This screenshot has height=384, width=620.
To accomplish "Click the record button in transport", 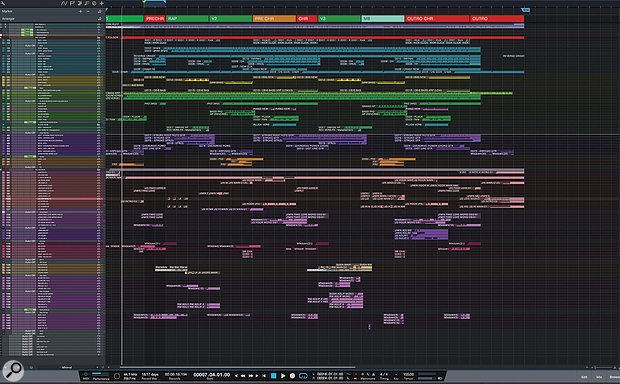I will pos(293,375).
